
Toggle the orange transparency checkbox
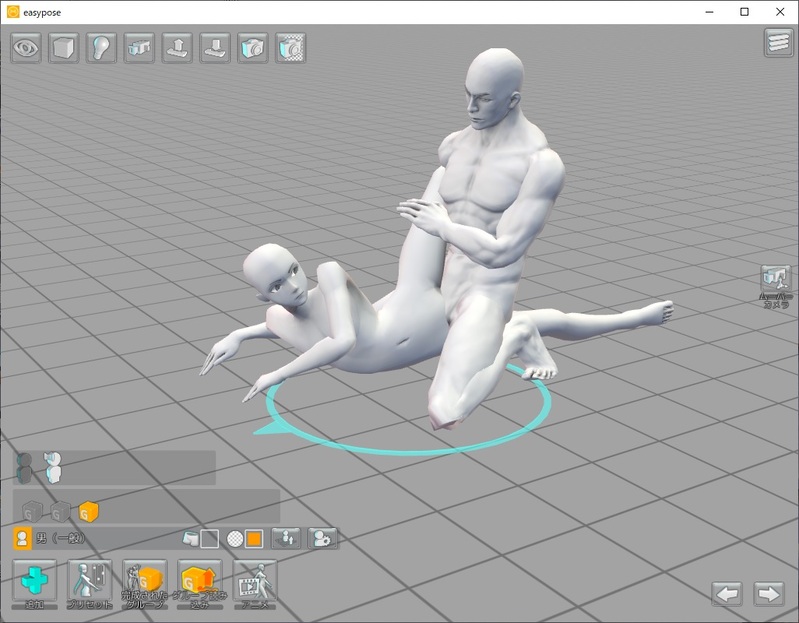[x=254, y=538]
